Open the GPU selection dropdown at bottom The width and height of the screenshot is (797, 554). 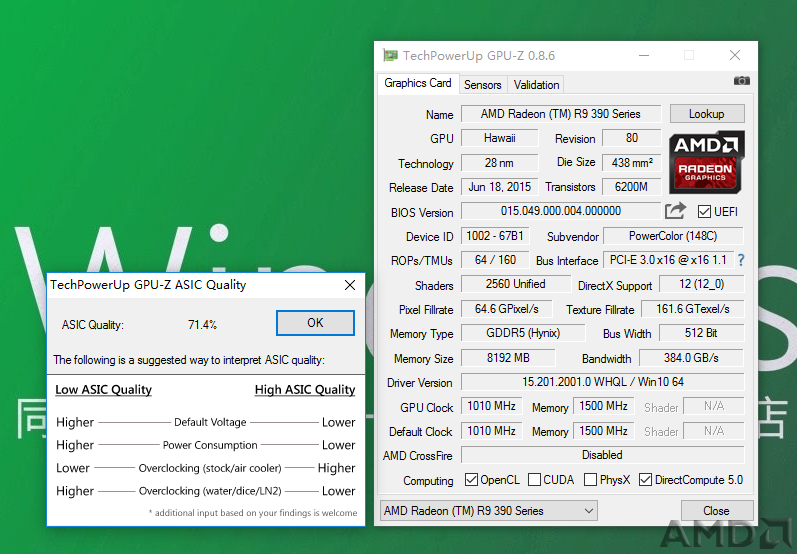(x=488, y=511)
